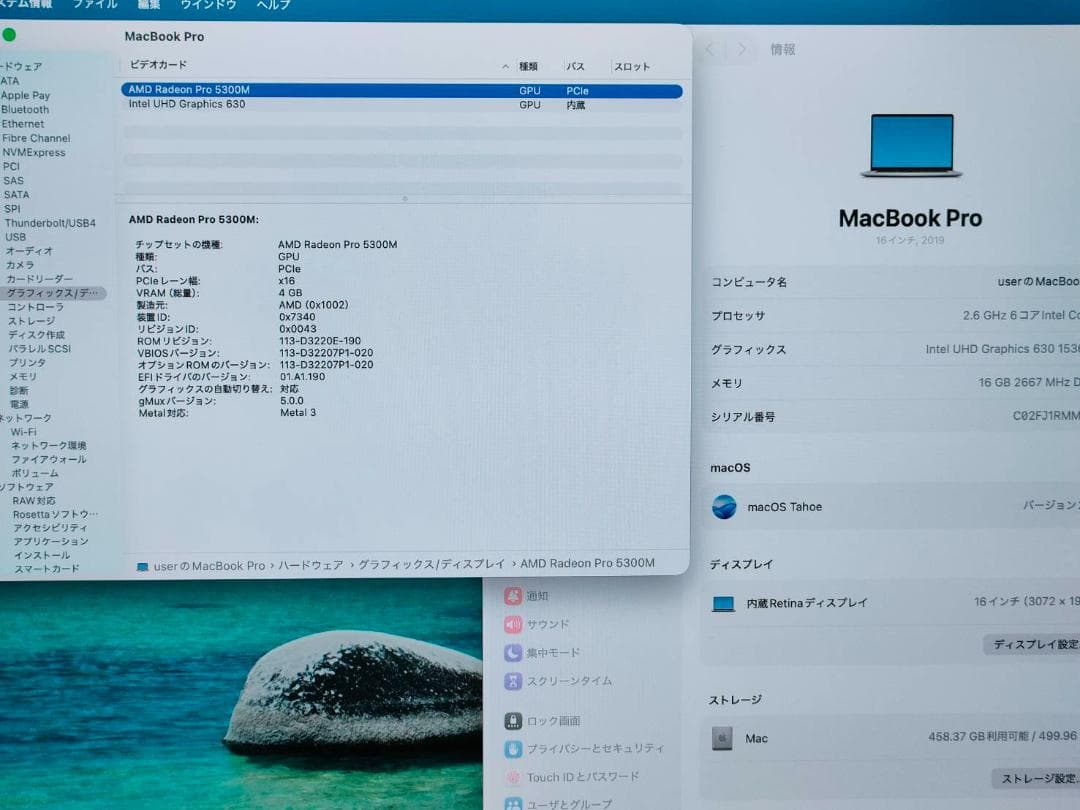Select Fibre Channel in the sidebar
Image resolution: width=1080 pixels, height=810 pixels.
(x=36, y=138)
